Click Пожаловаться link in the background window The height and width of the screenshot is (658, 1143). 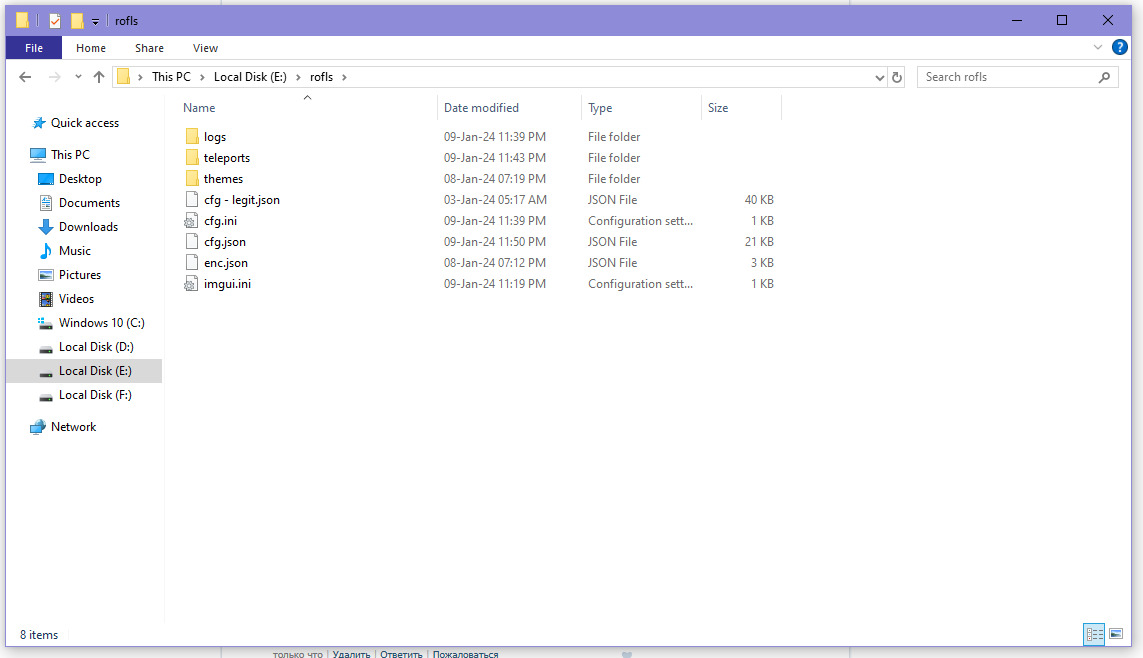pos(465,654)
